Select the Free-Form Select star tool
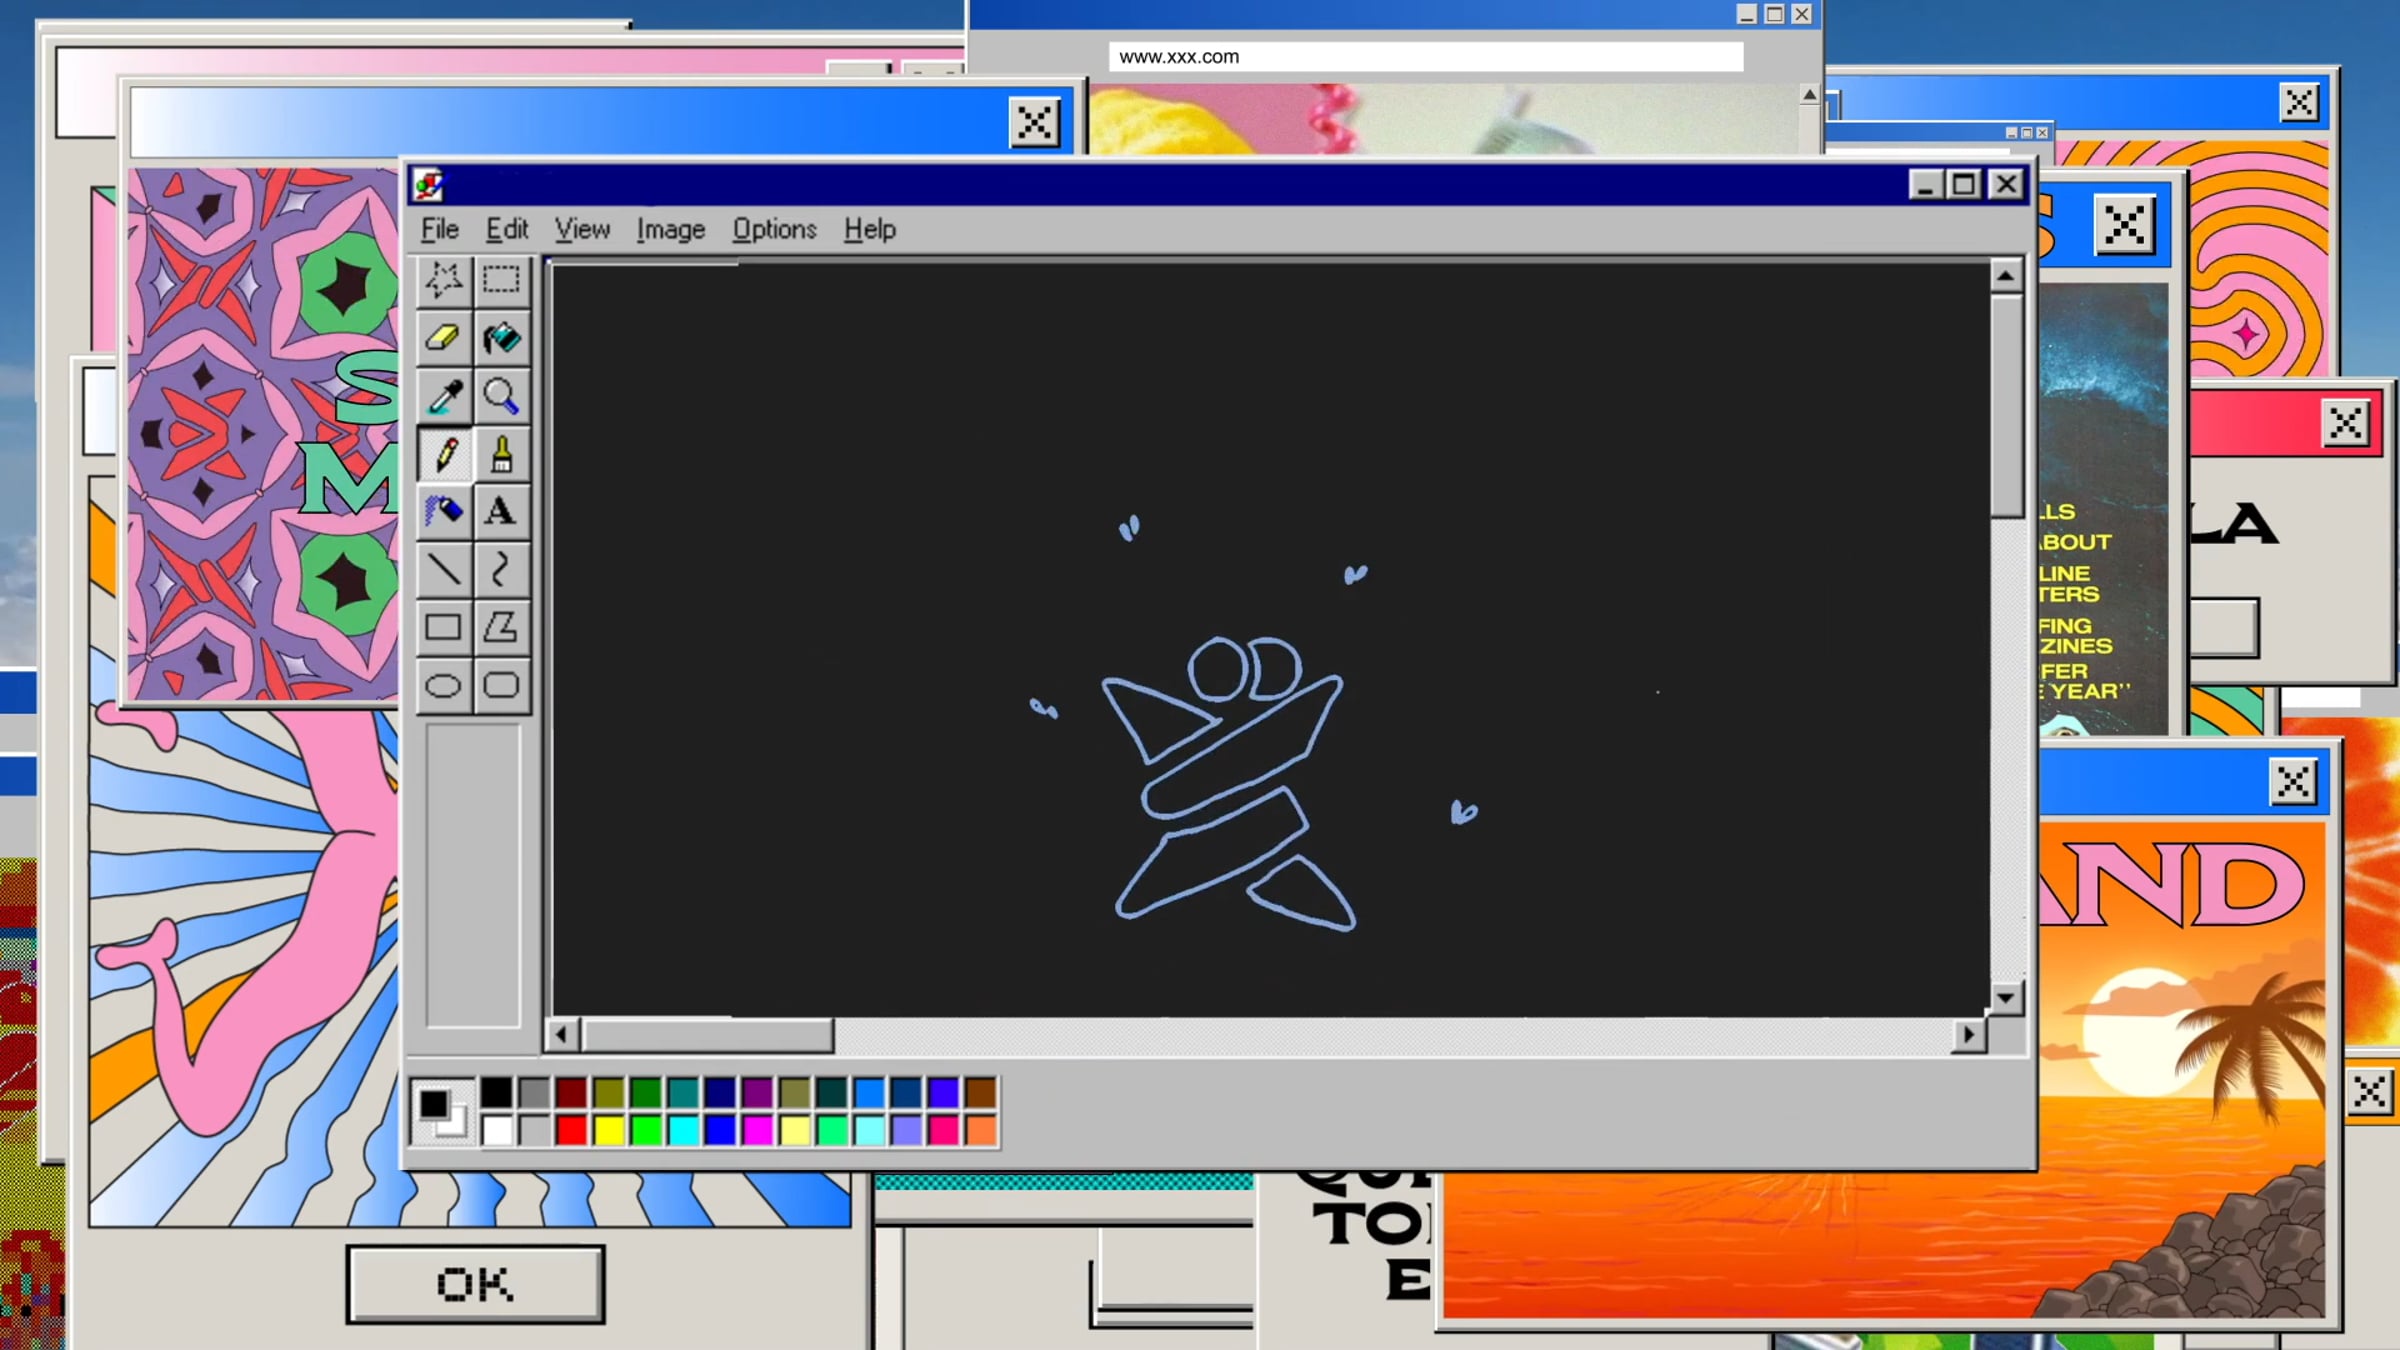 [x=443, y=280]
